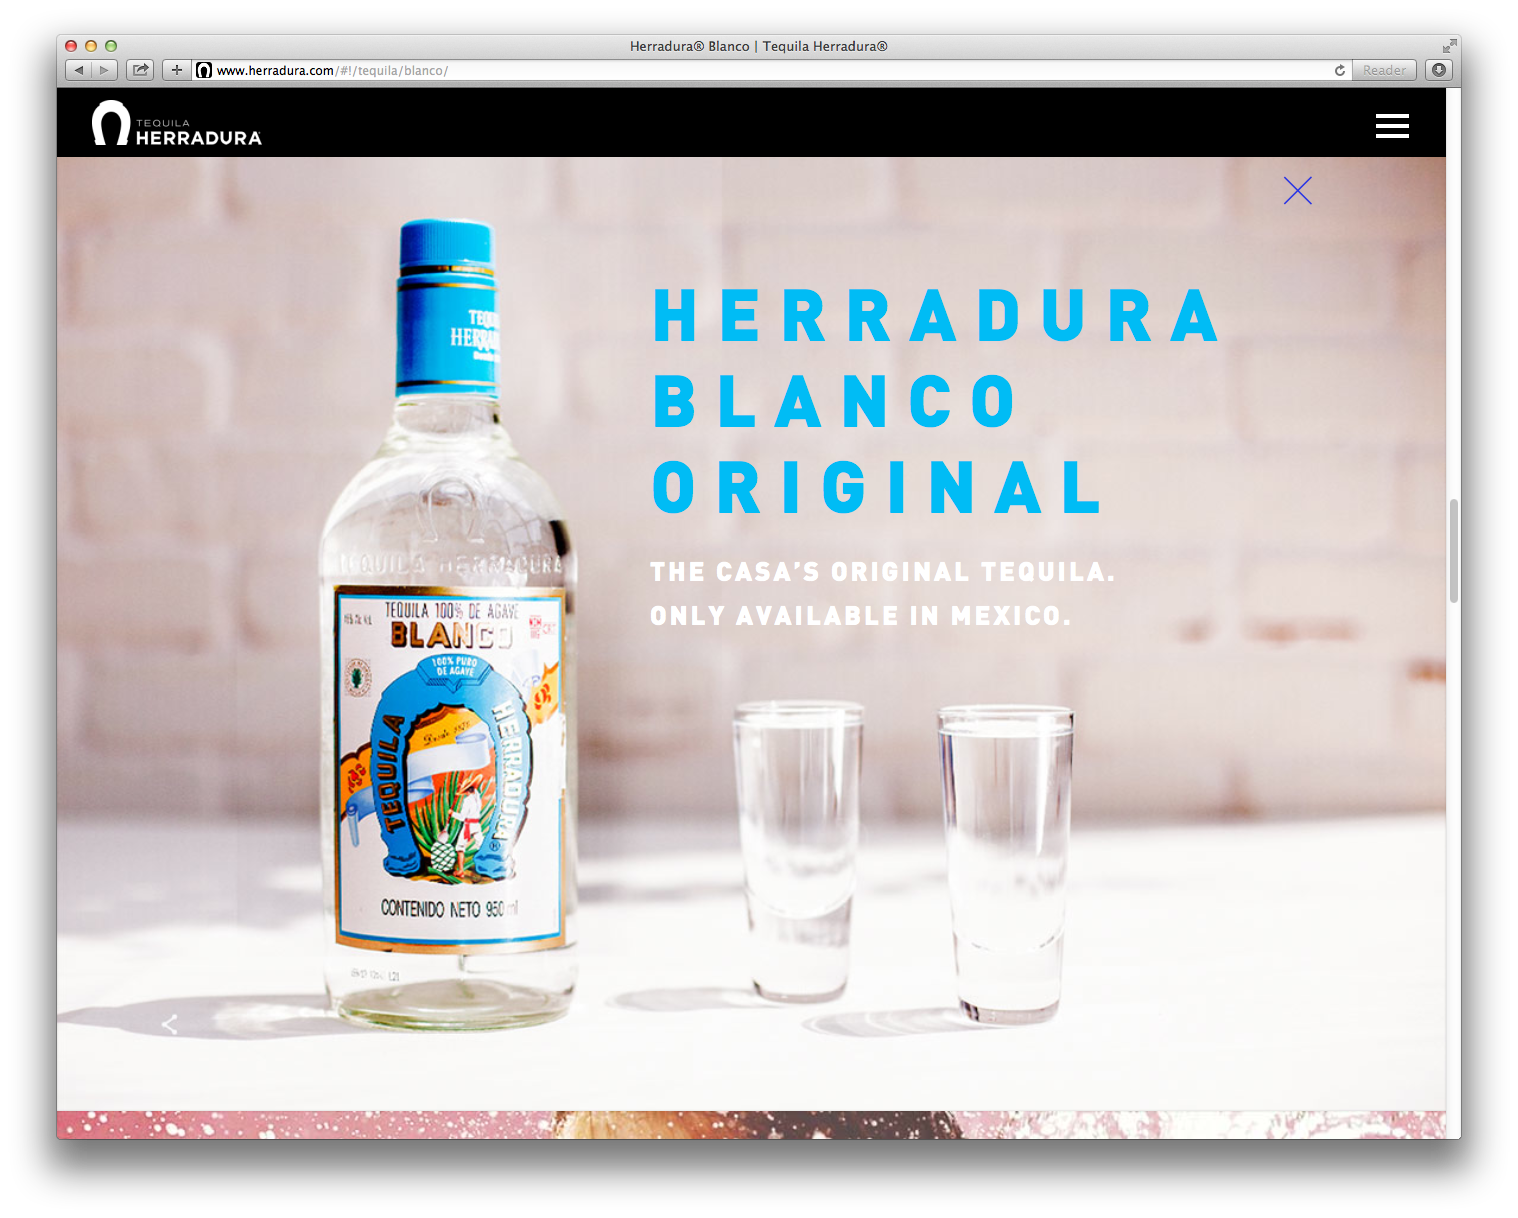Click the yellow minimize window button
The height and width of the screenshot is (1218, 1518).
91,46
